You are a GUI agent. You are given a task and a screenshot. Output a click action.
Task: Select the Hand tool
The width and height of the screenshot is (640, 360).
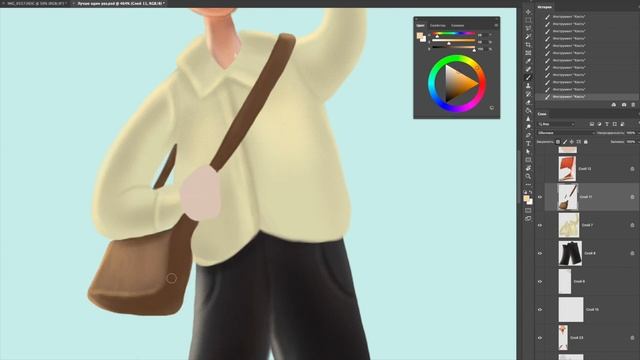pyautogui.click(x=528, y=168)
